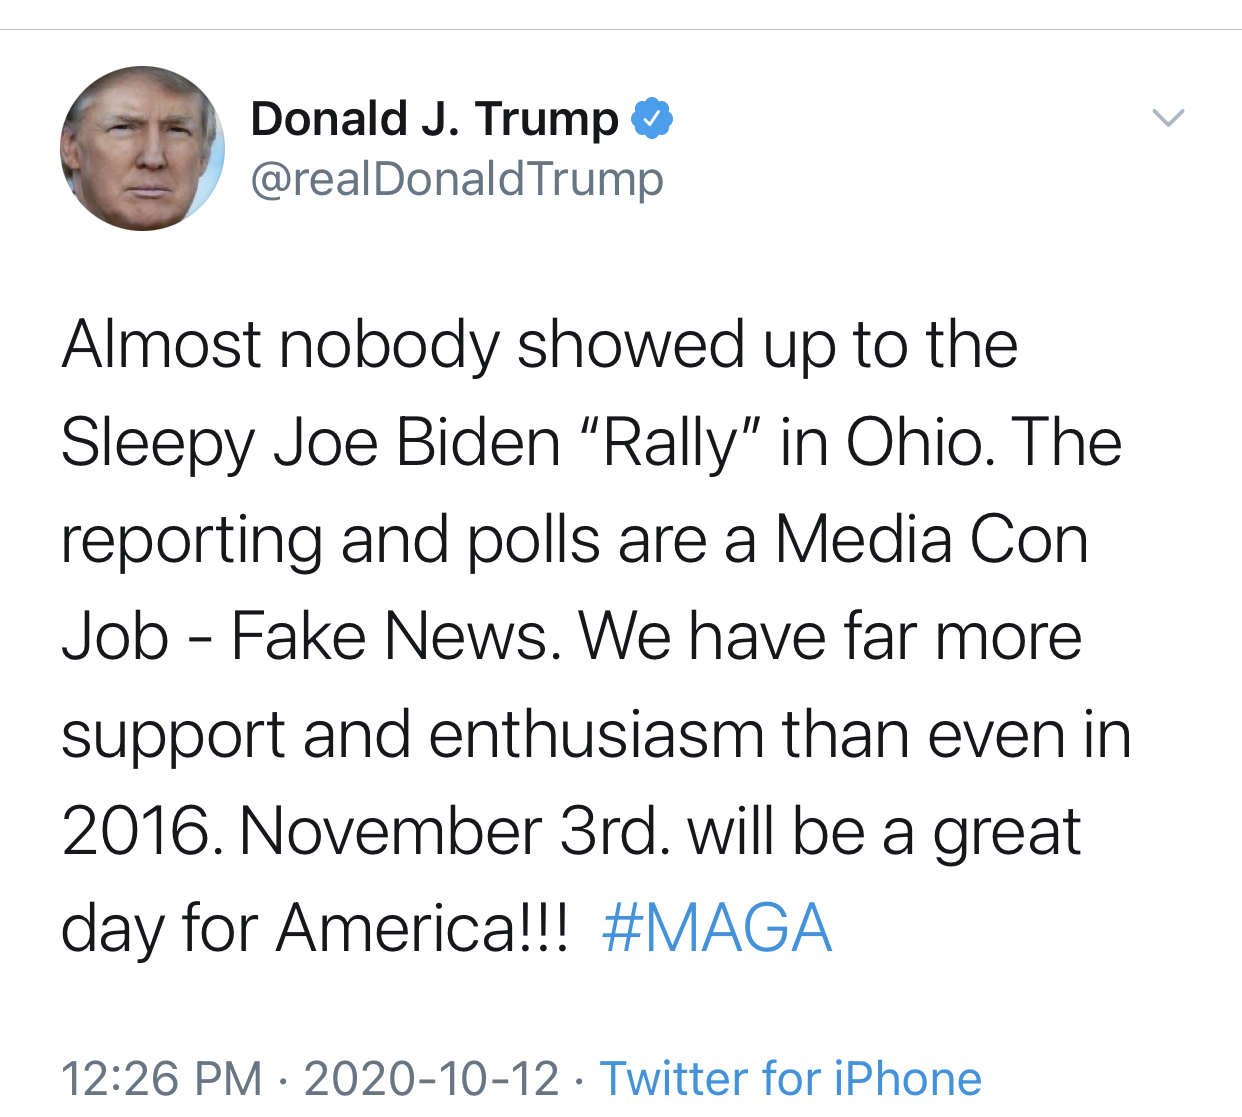
Task: Click the 2020-10-12 date
Action: click(x=431, y=1078)
